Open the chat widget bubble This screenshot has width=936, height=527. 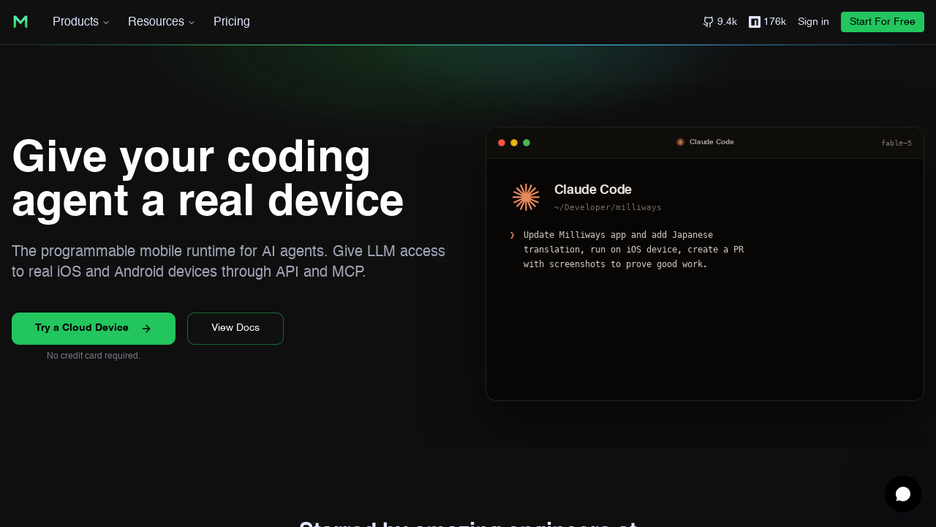point(903,494)
